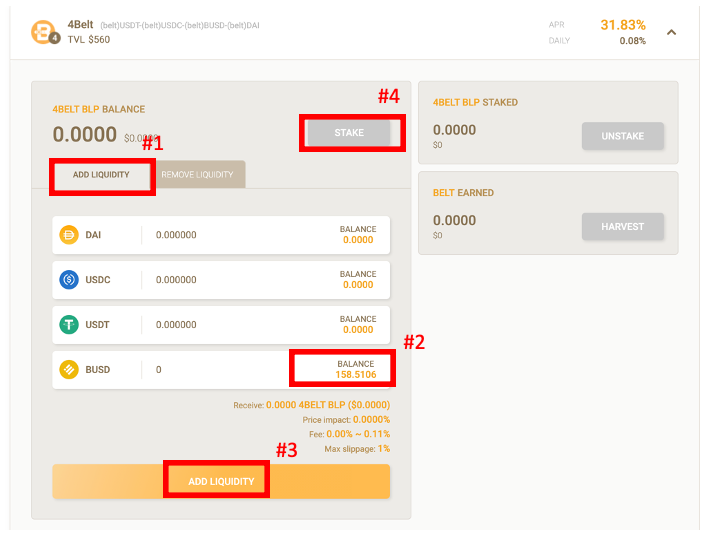Switch to the Add Liquidity tab
Screen dimensions: 715x537
coord(101,175)
